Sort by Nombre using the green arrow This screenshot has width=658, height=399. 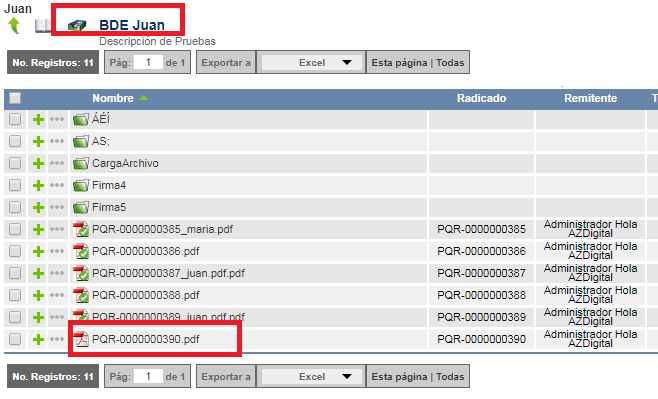click(x=144, y=98)
